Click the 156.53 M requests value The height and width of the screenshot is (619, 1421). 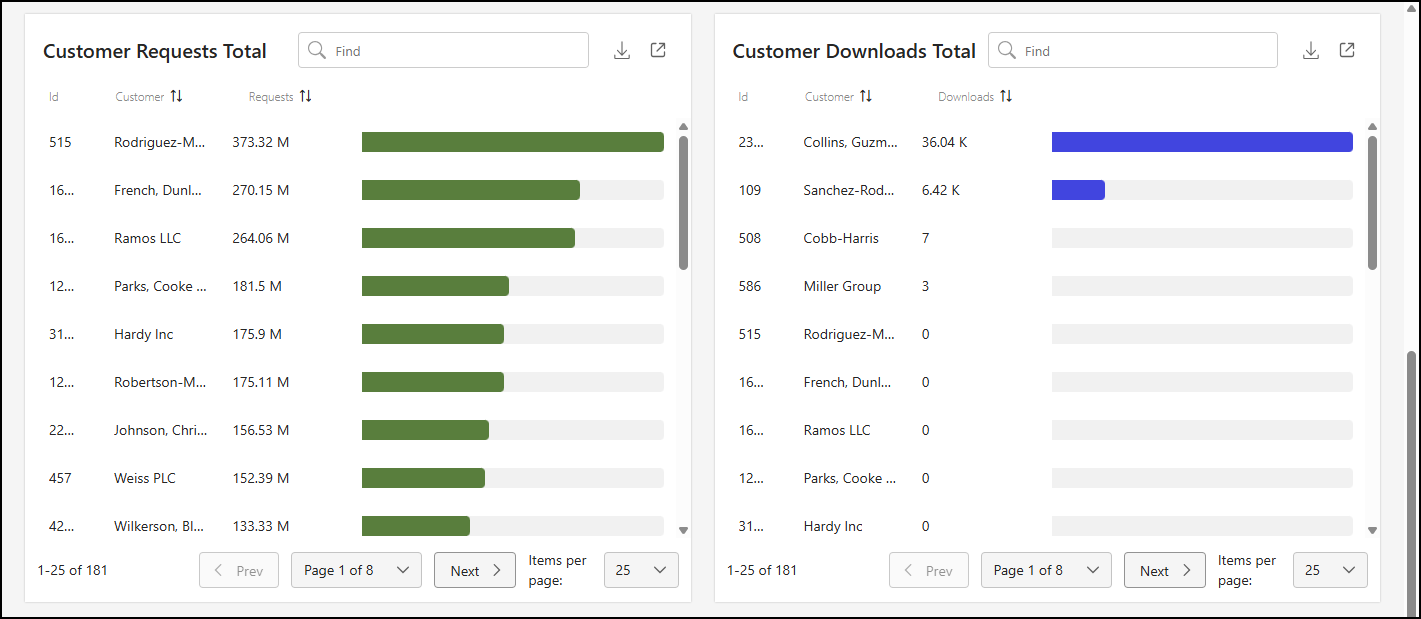point(261,430)
